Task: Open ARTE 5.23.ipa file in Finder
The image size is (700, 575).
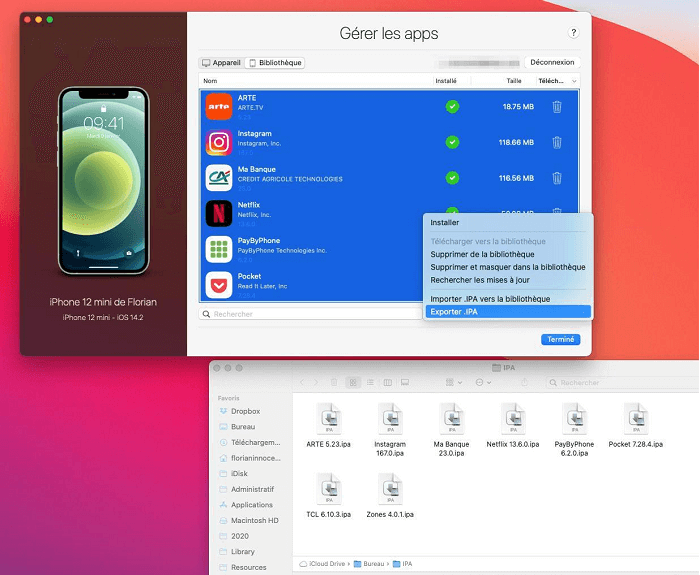Action: 329,425
